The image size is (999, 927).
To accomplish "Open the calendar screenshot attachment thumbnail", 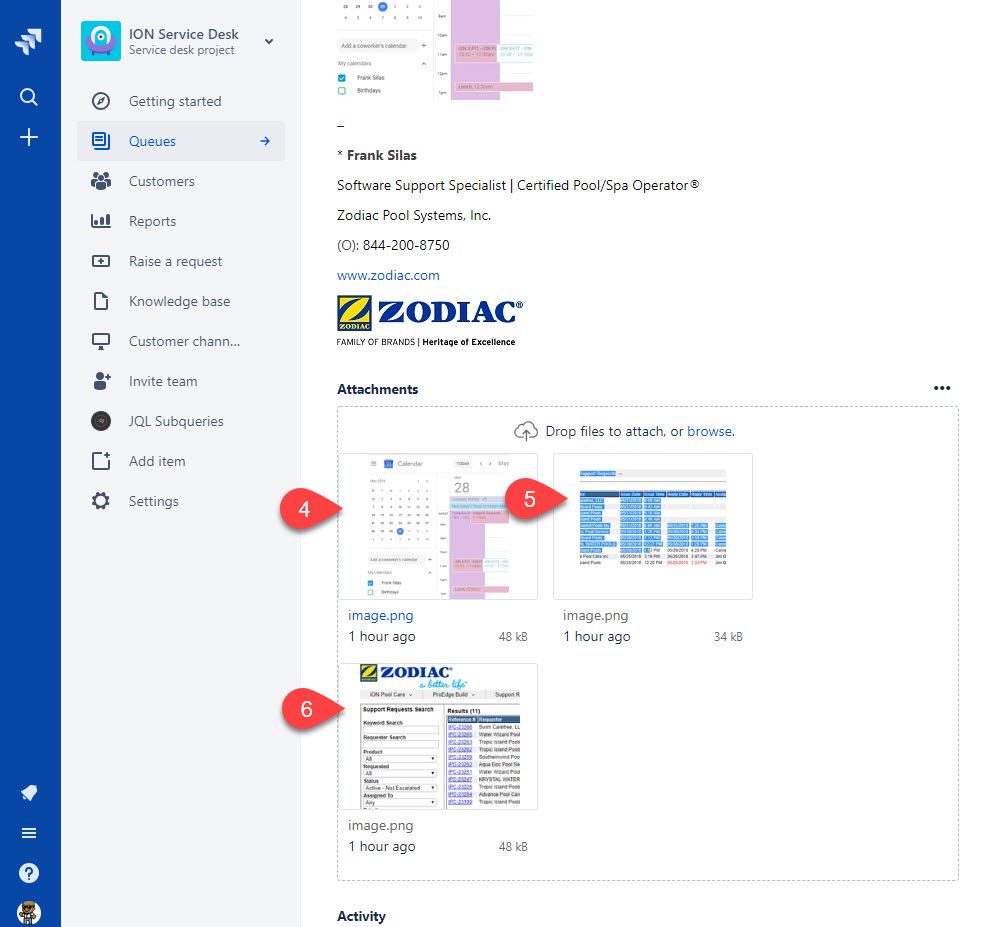I will (438, 527).
